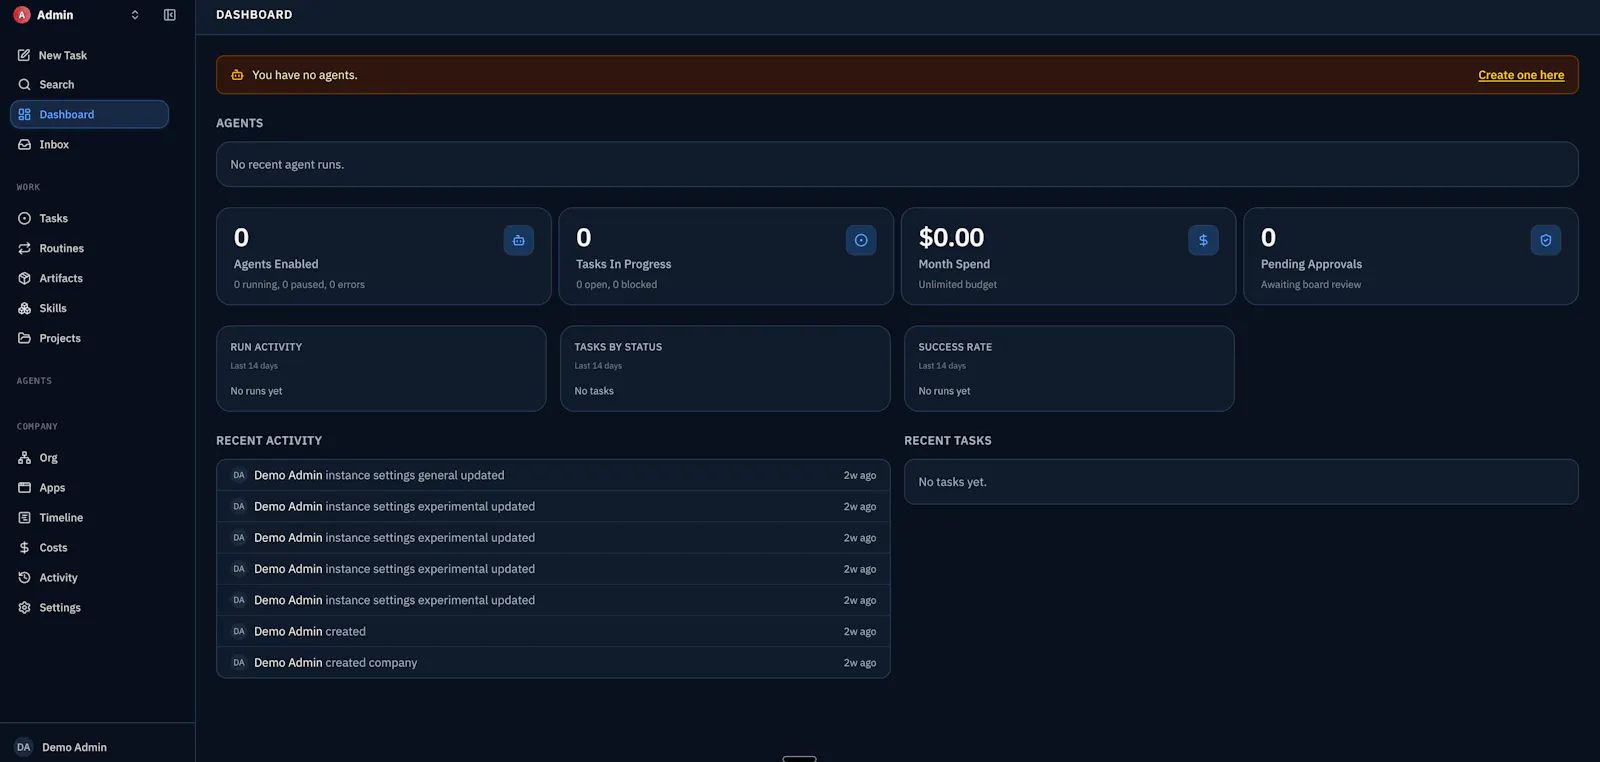Click the Demo Admin user profile button

pyautogui.click(x=97, y=747)
